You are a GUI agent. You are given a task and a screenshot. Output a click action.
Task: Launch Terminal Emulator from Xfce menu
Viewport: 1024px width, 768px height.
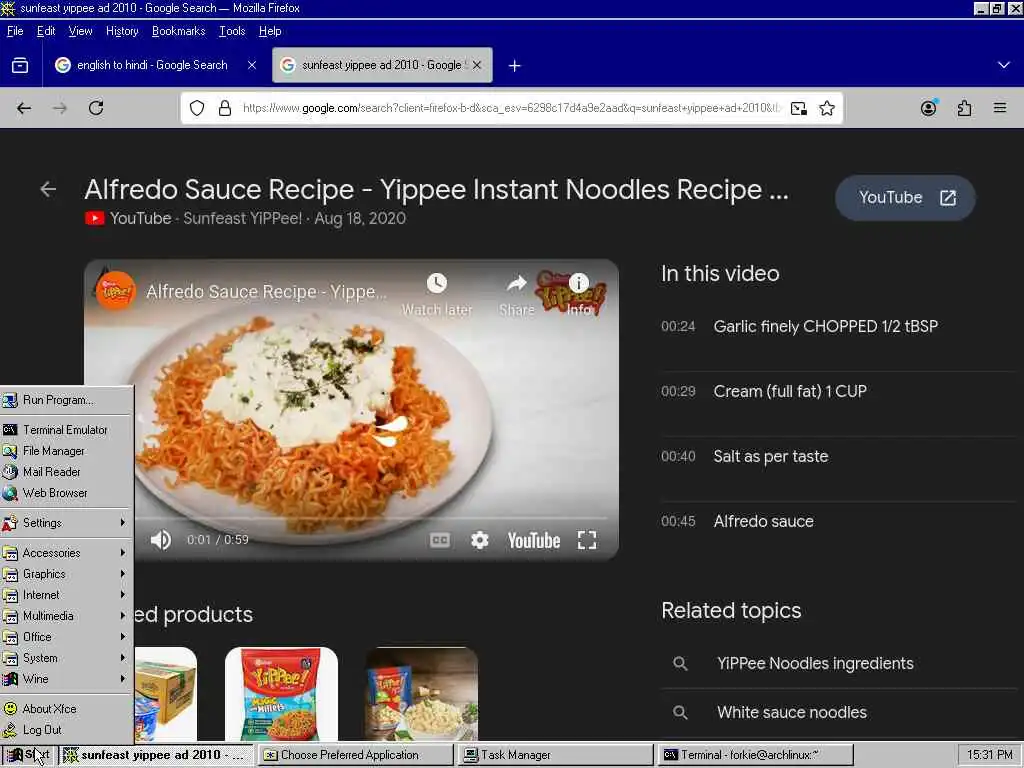click(x=67, y=430)
